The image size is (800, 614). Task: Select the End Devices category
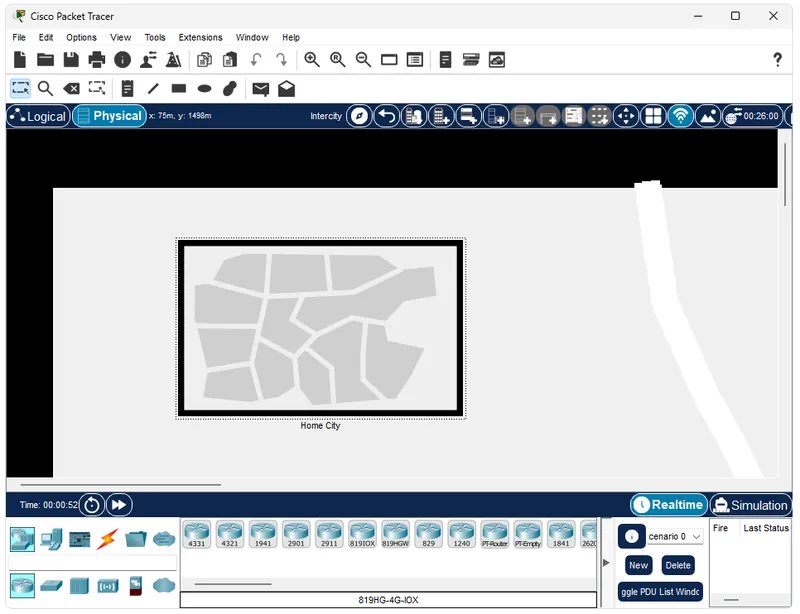[x=51, y=539]
